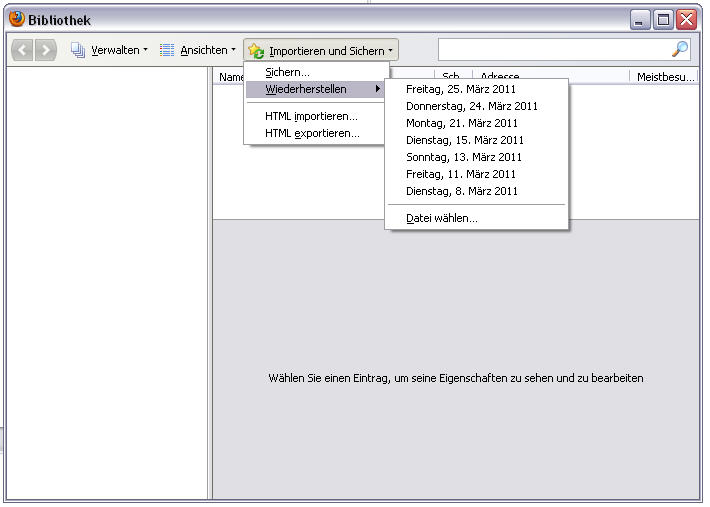Select Datei wählen... in submenu
Image resolution: width=710 pixels, height=507 pixels.
[441, 218]
